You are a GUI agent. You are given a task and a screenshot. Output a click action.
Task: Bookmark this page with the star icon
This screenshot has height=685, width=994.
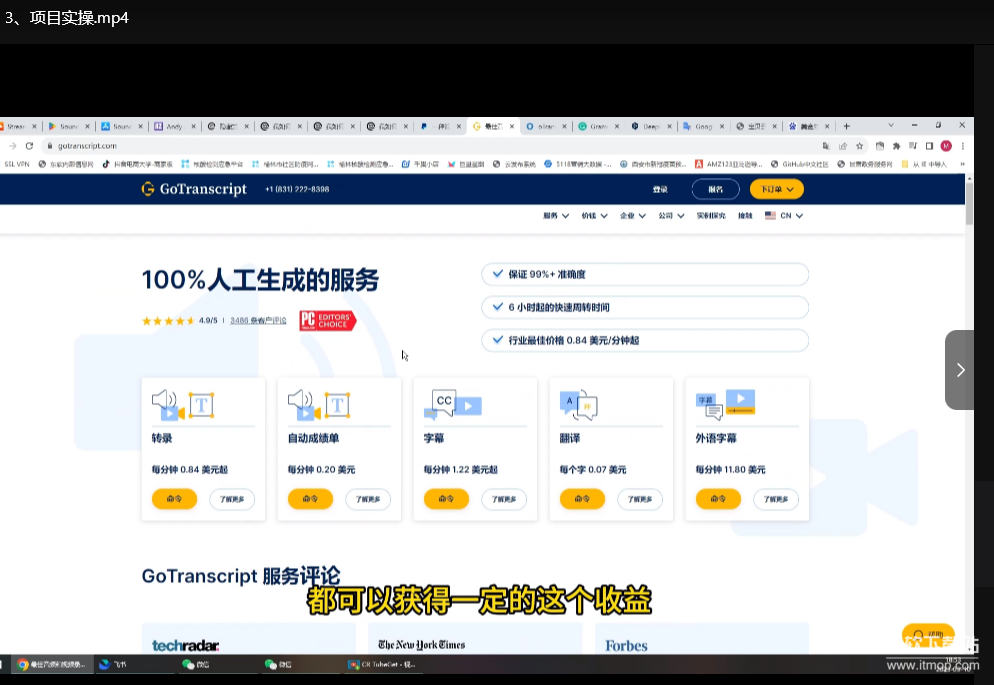[860, 146]
